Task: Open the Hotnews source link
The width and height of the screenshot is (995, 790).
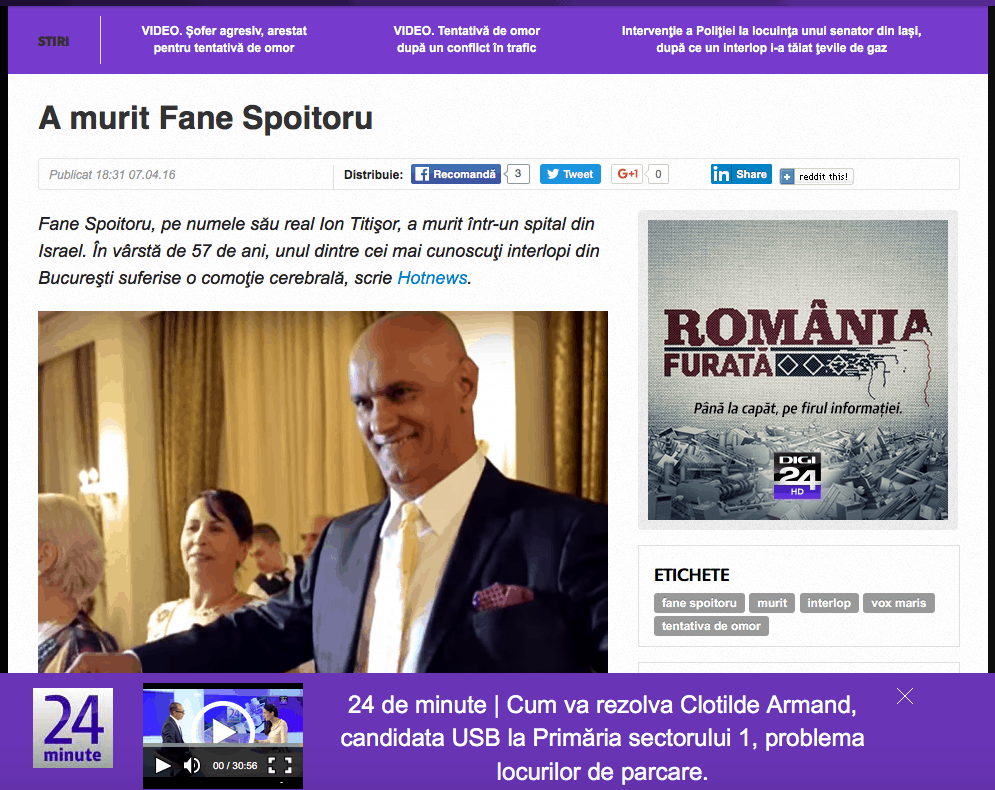Action: [x=432, y=278]
